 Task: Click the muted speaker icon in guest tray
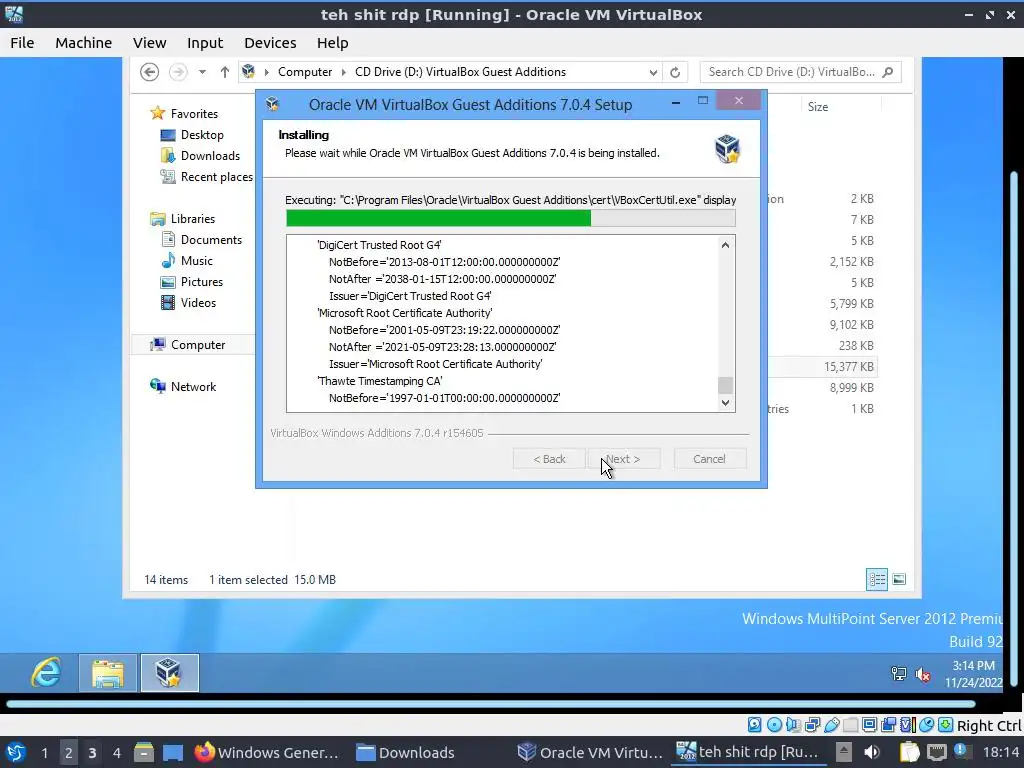click(x=923, y=674)
